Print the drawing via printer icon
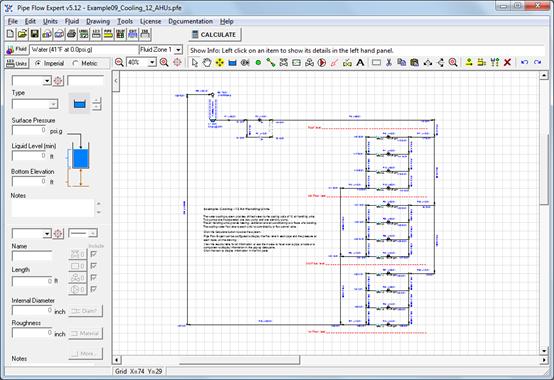 [71, 34]
